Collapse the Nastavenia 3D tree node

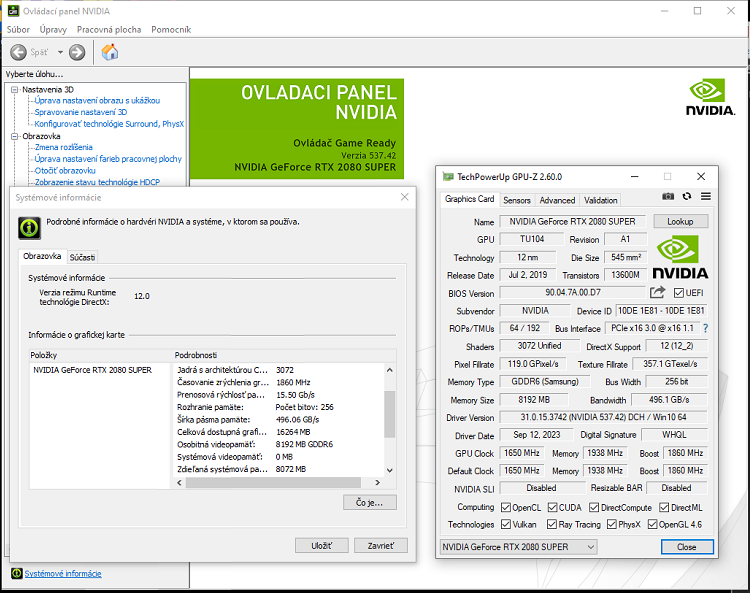pos(15,89)
